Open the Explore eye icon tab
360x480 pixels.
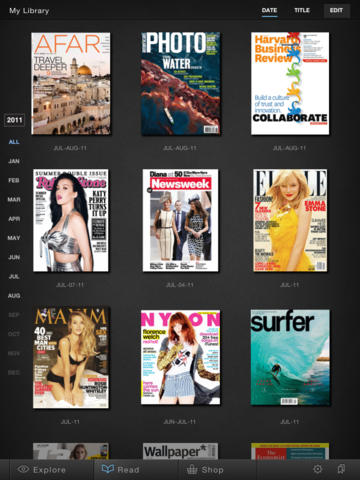click(41, 470)
